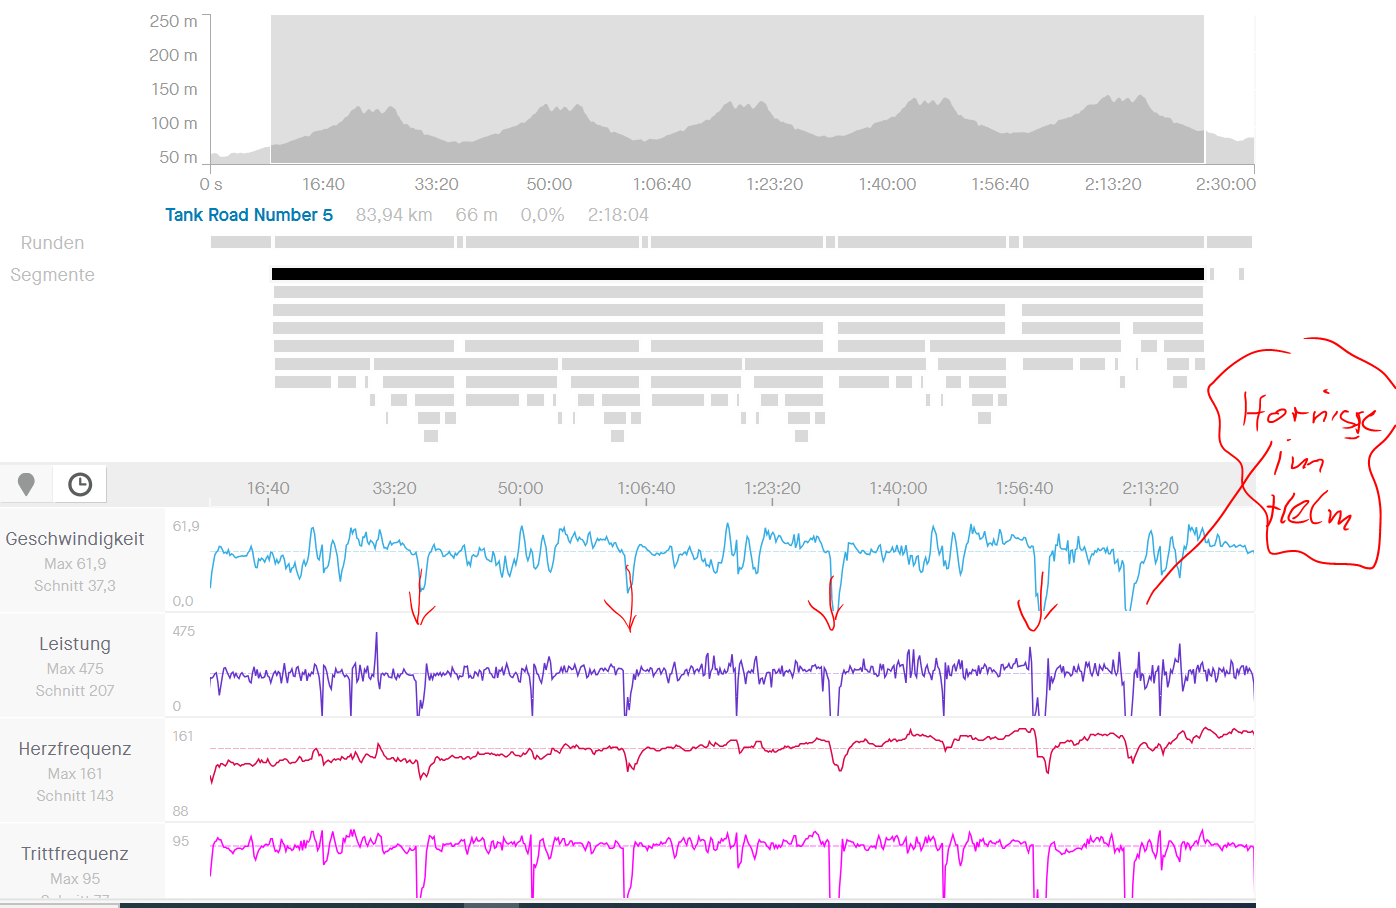Screen dimensions: 1396x908
Task: Click the Segmente row label
Action: point(52,275)
